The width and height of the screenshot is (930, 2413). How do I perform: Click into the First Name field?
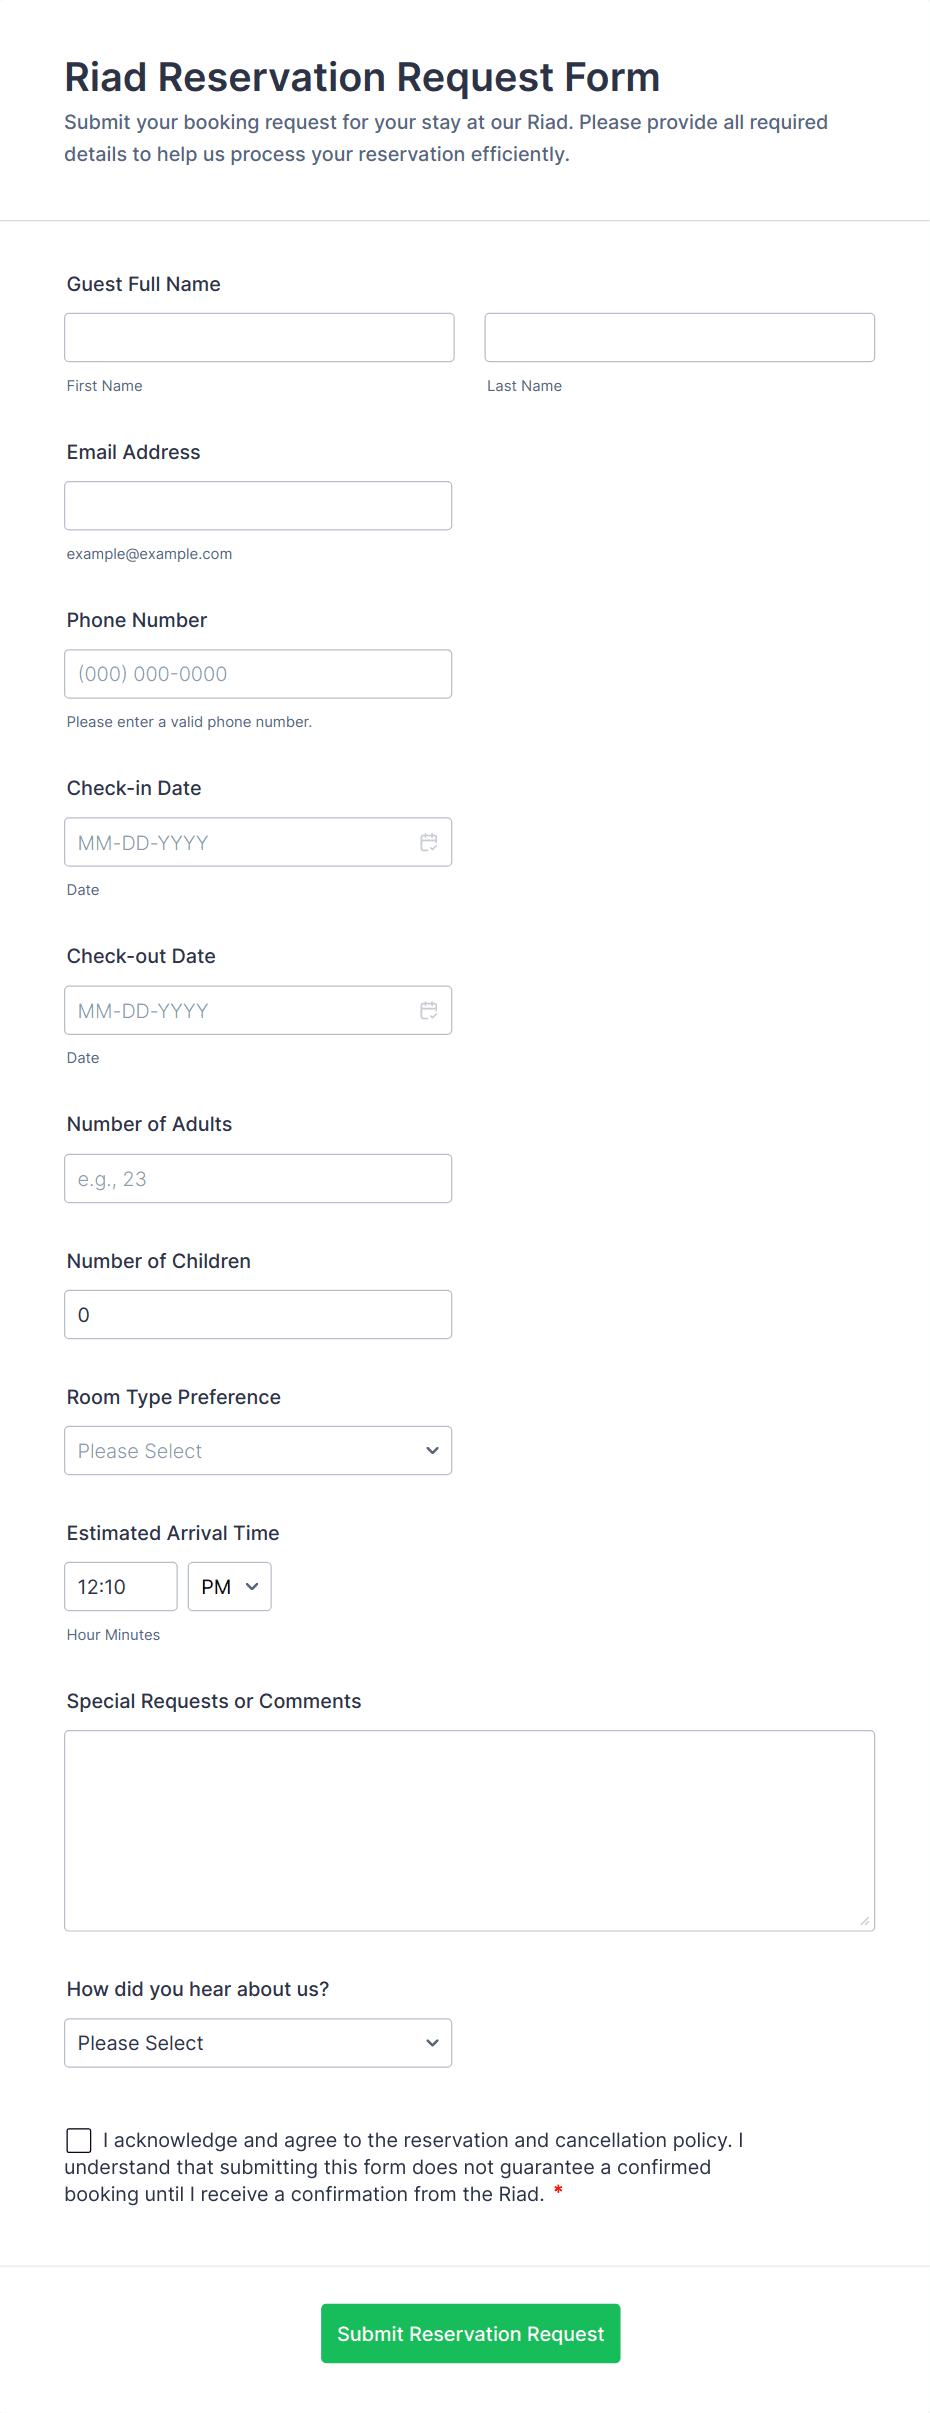[259, 337]
